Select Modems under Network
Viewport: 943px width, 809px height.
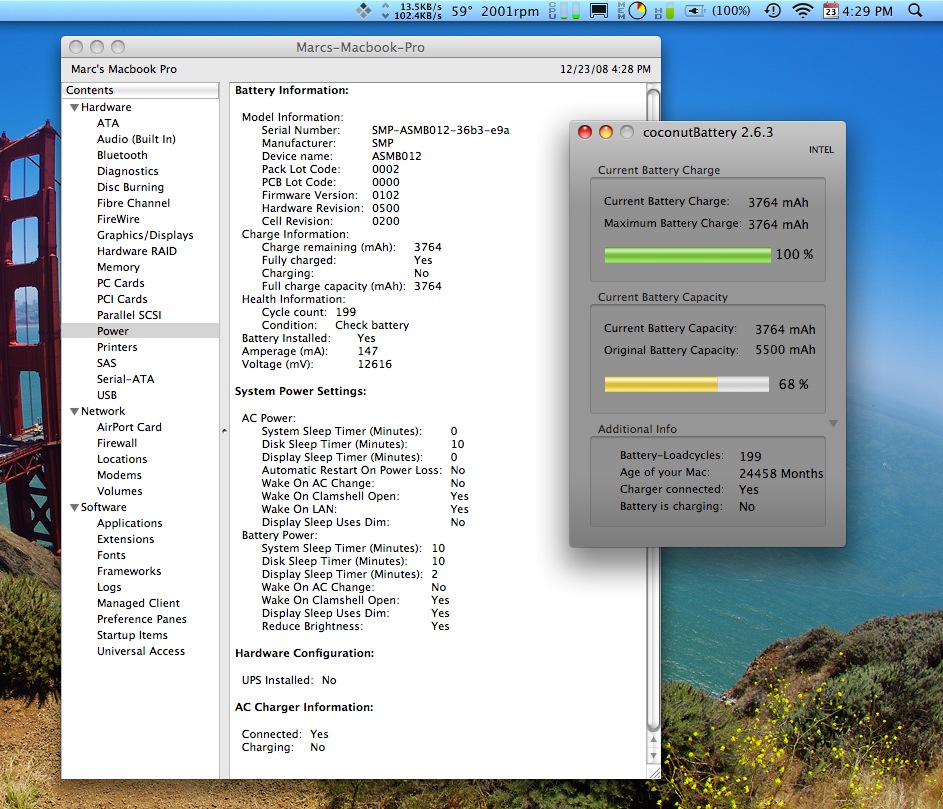click(x=120, y=475)
